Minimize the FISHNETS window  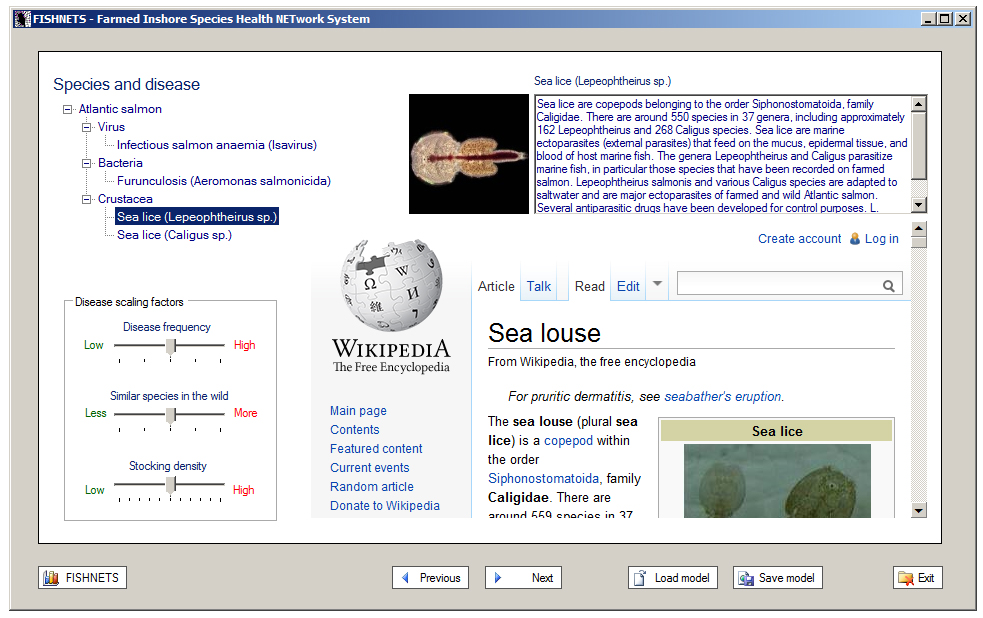pyautogui.click(x=928, y=19)
